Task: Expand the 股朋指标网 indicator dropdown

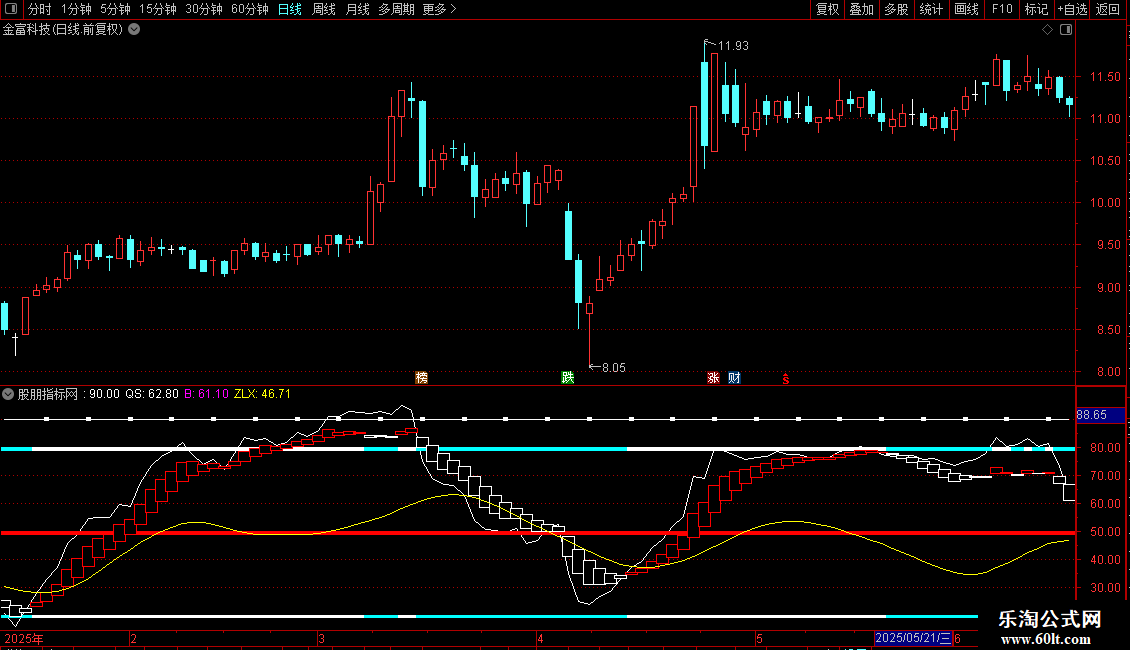Action: 8,394
